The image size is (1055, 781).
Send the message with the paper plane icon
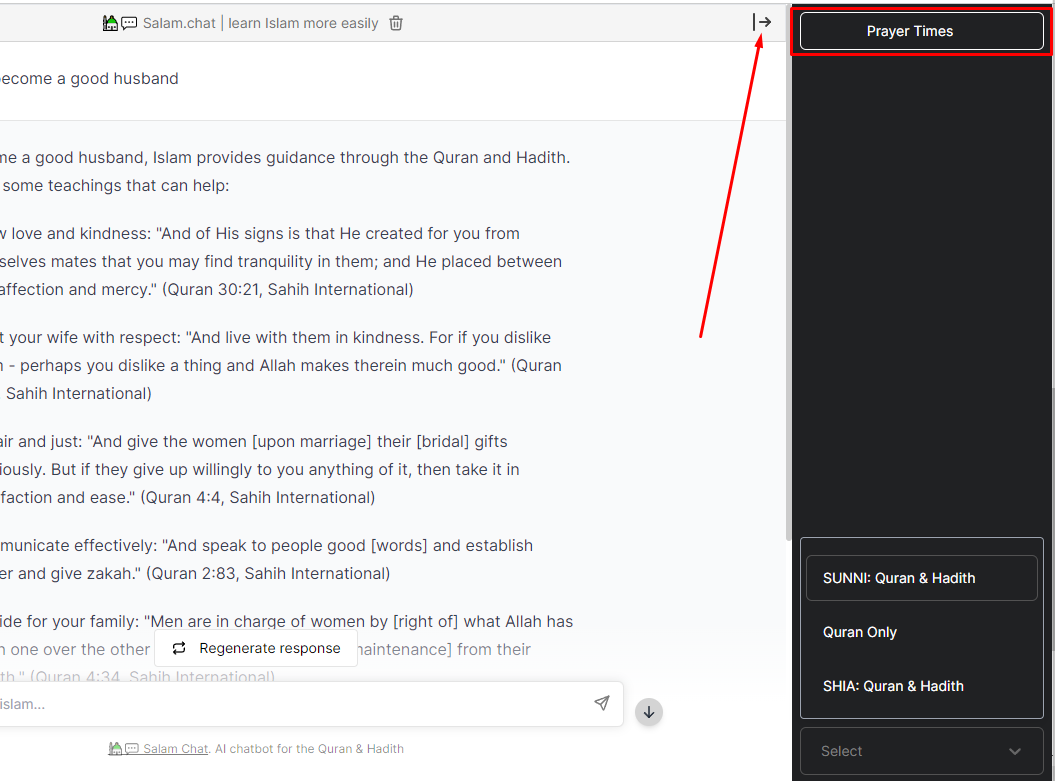coord(602,703)
